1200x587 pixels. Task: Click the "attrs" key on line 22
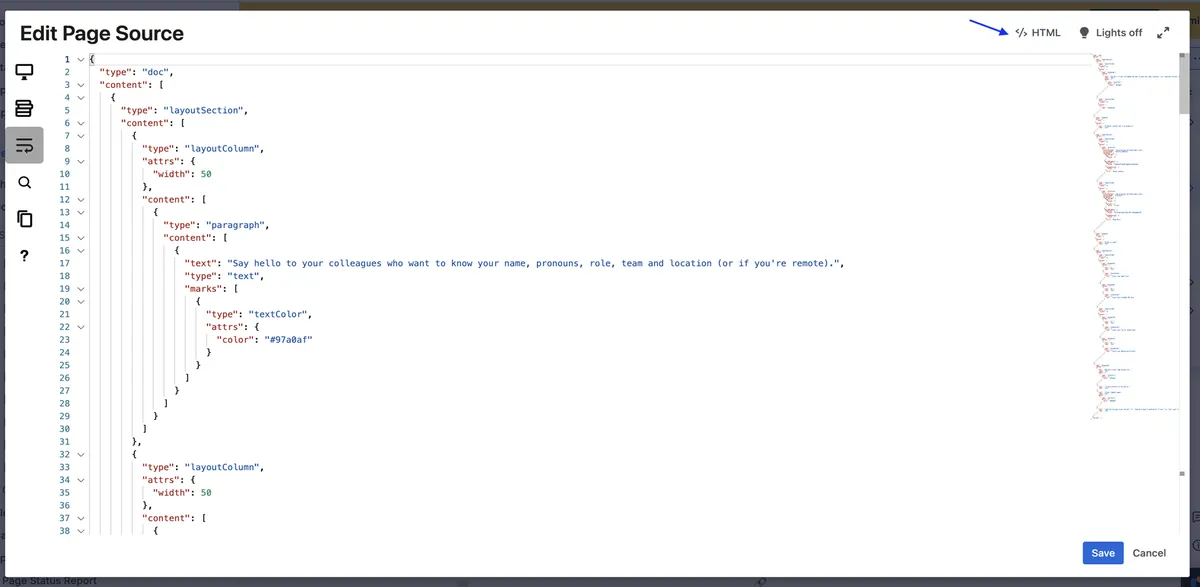(225, 327)
